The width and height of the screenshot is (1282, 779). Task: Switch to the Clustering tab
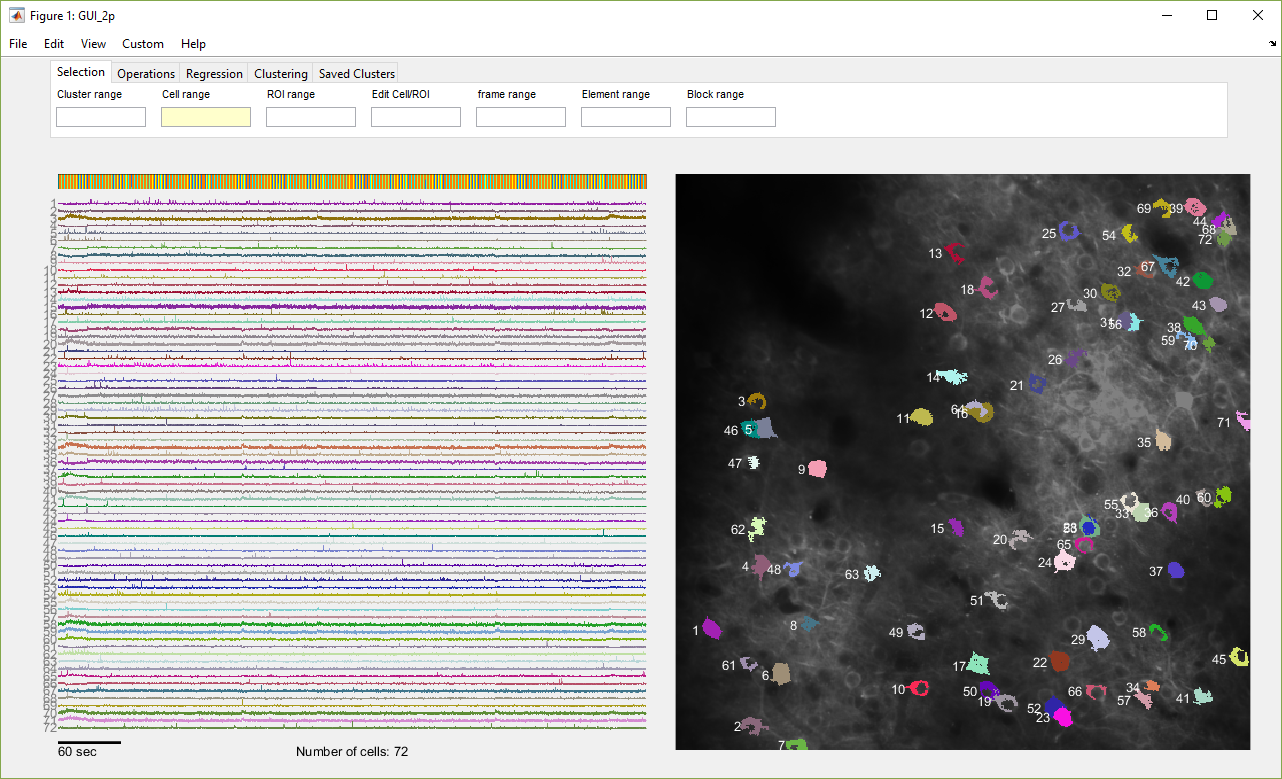click(x=281, y=73)
